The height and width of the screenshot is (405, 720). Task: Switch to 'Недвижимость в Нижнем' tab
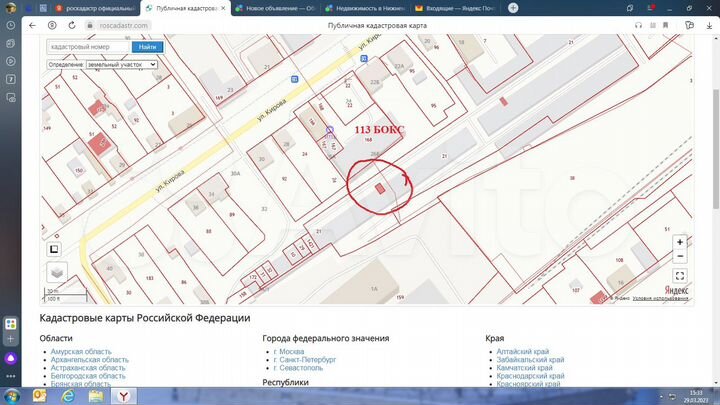(366, 8)
